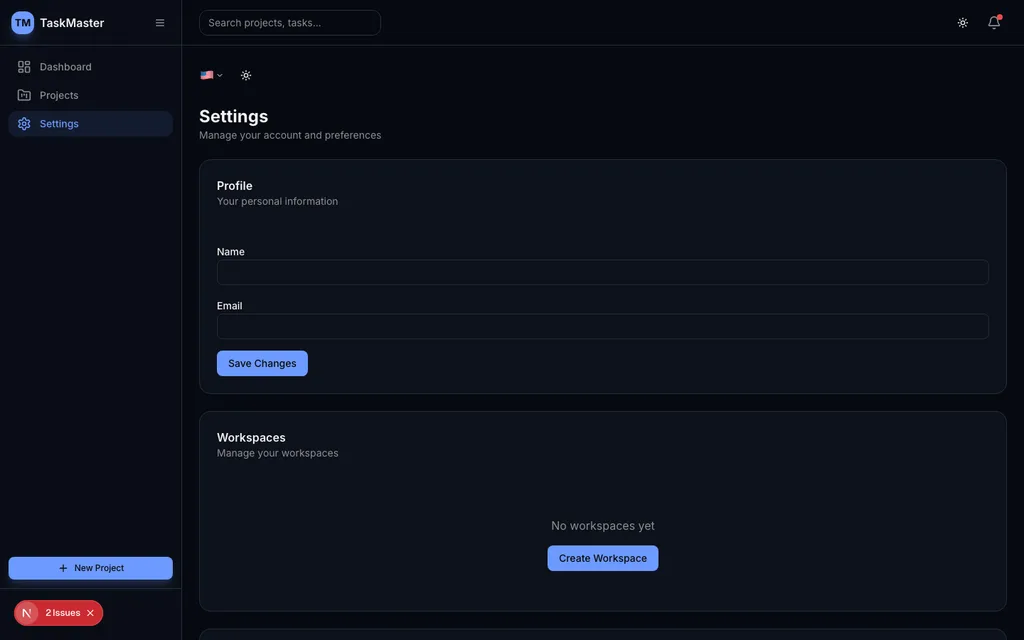The width and height of the screenshot is (1024, 640).
Task: Select Settings in sidebar
Action: (x=90, y=123)
